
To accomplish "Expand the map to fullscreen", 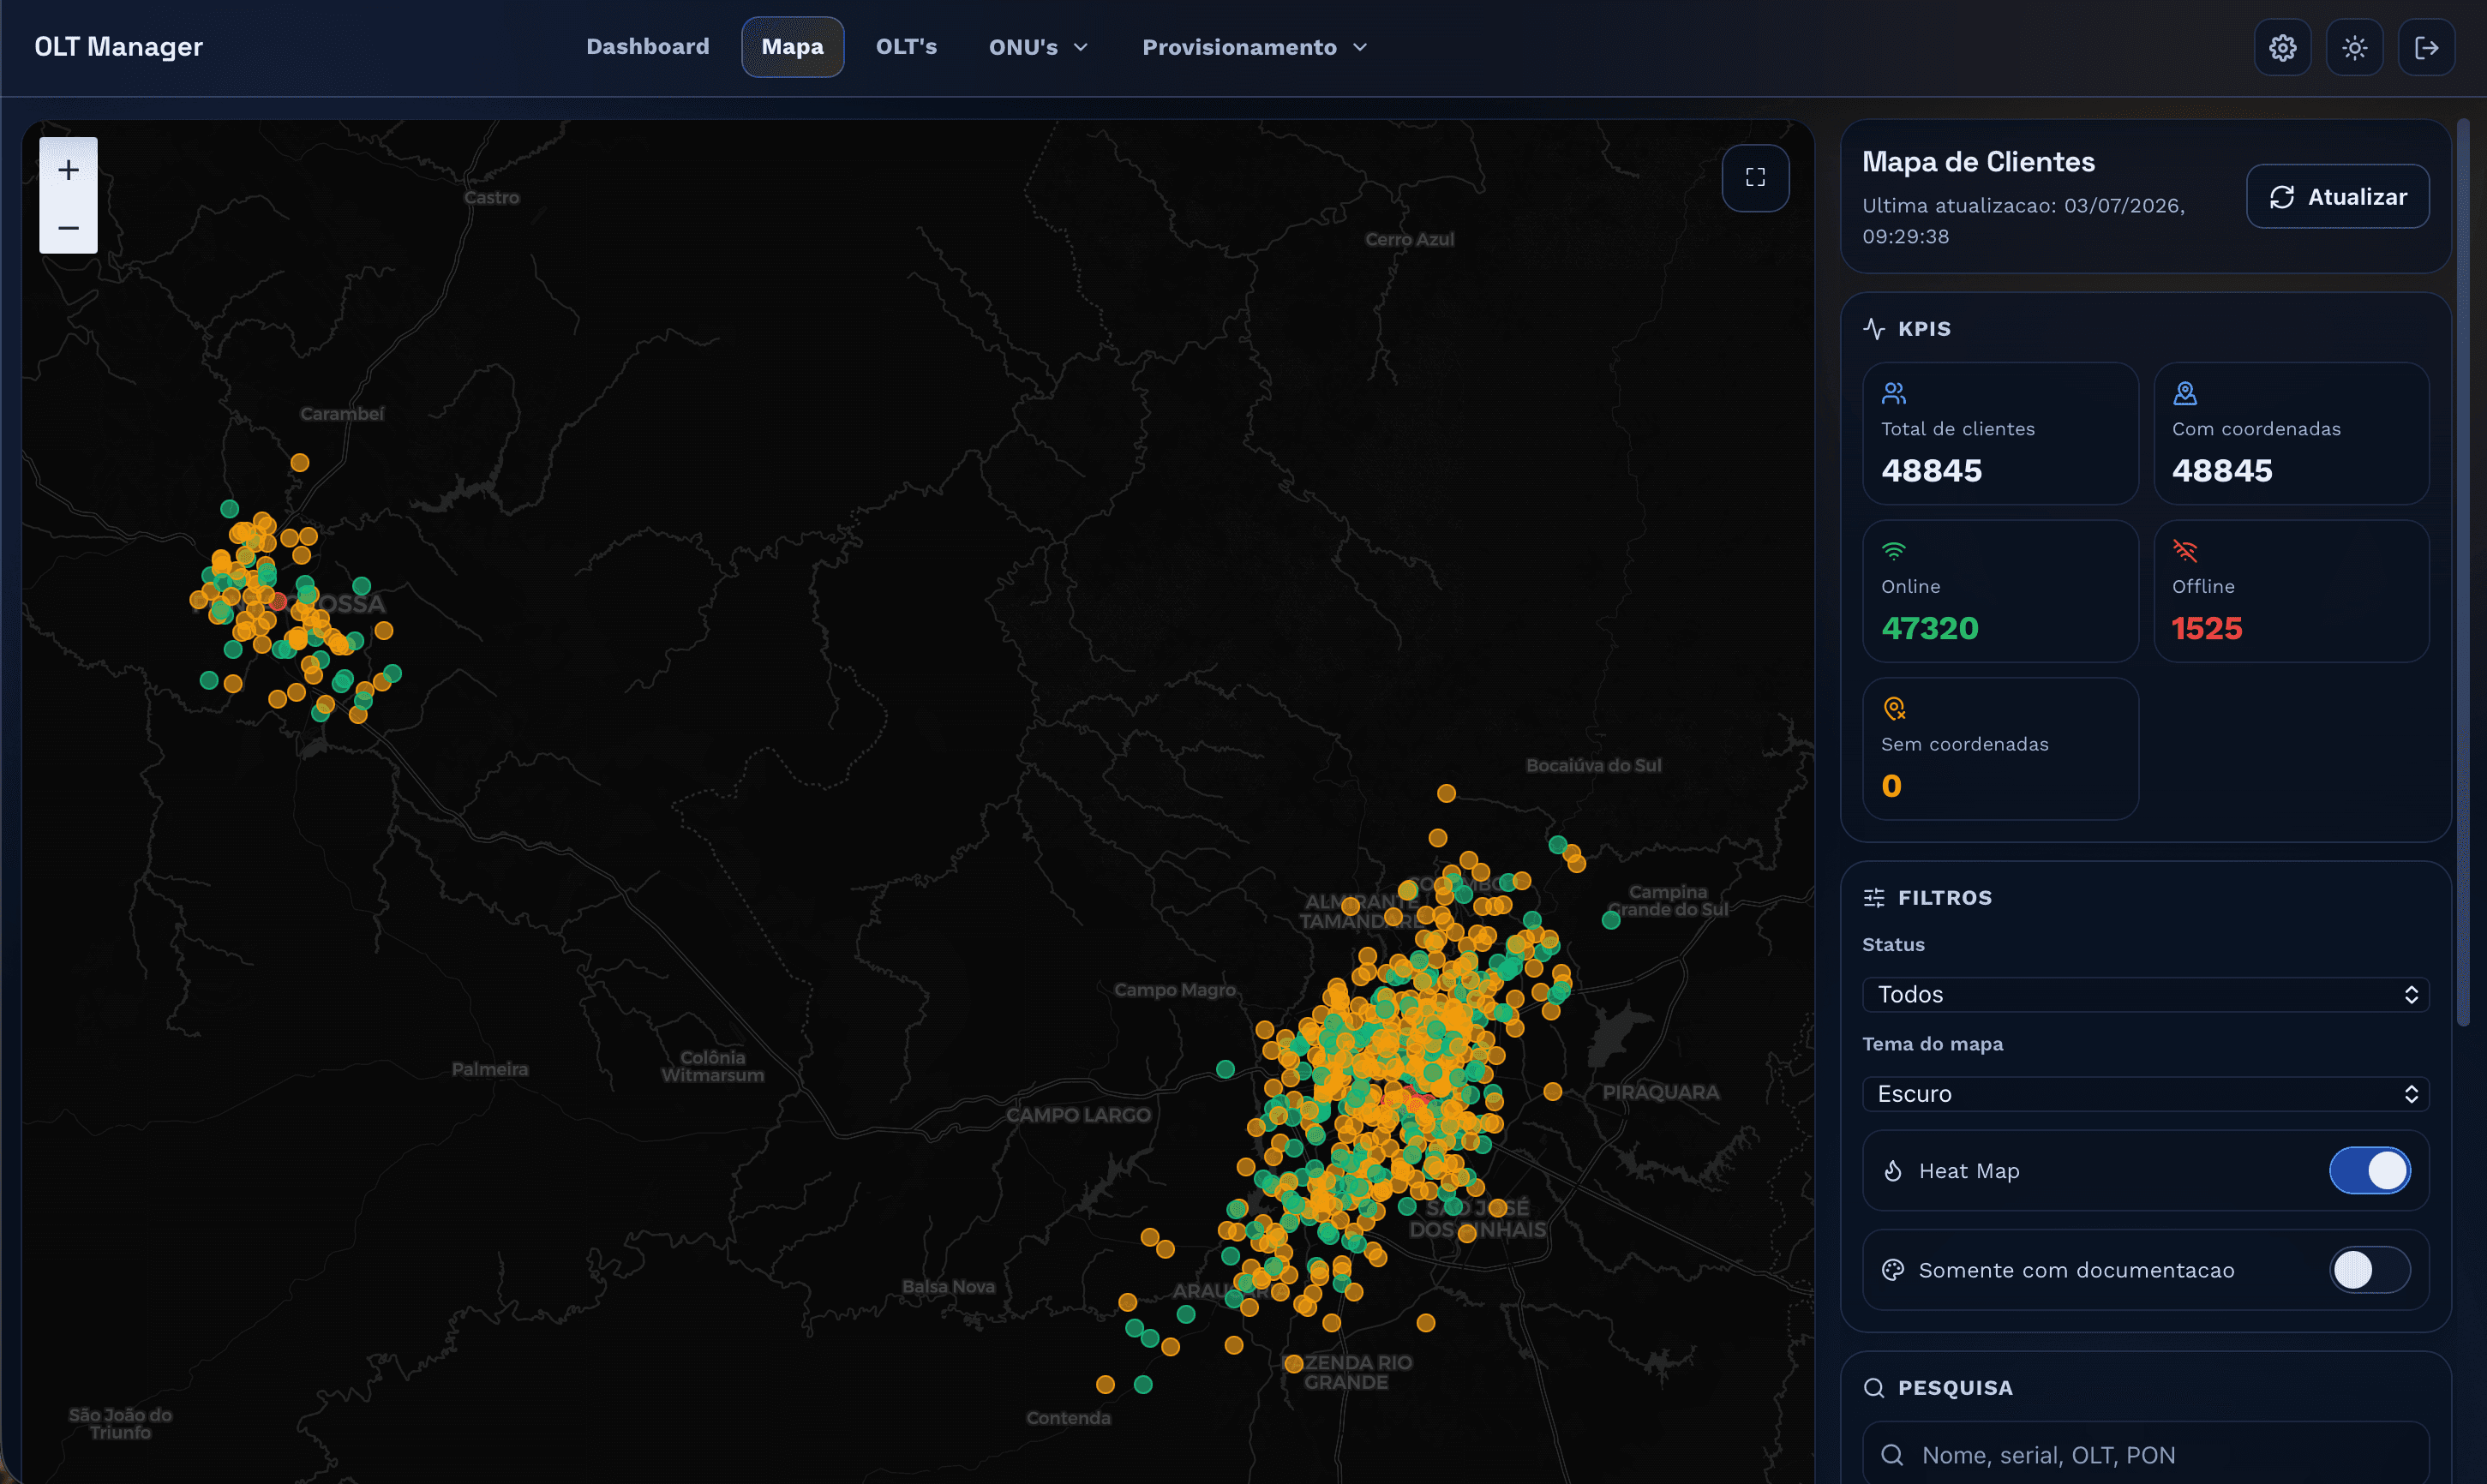I will (x=1755, y=177).
